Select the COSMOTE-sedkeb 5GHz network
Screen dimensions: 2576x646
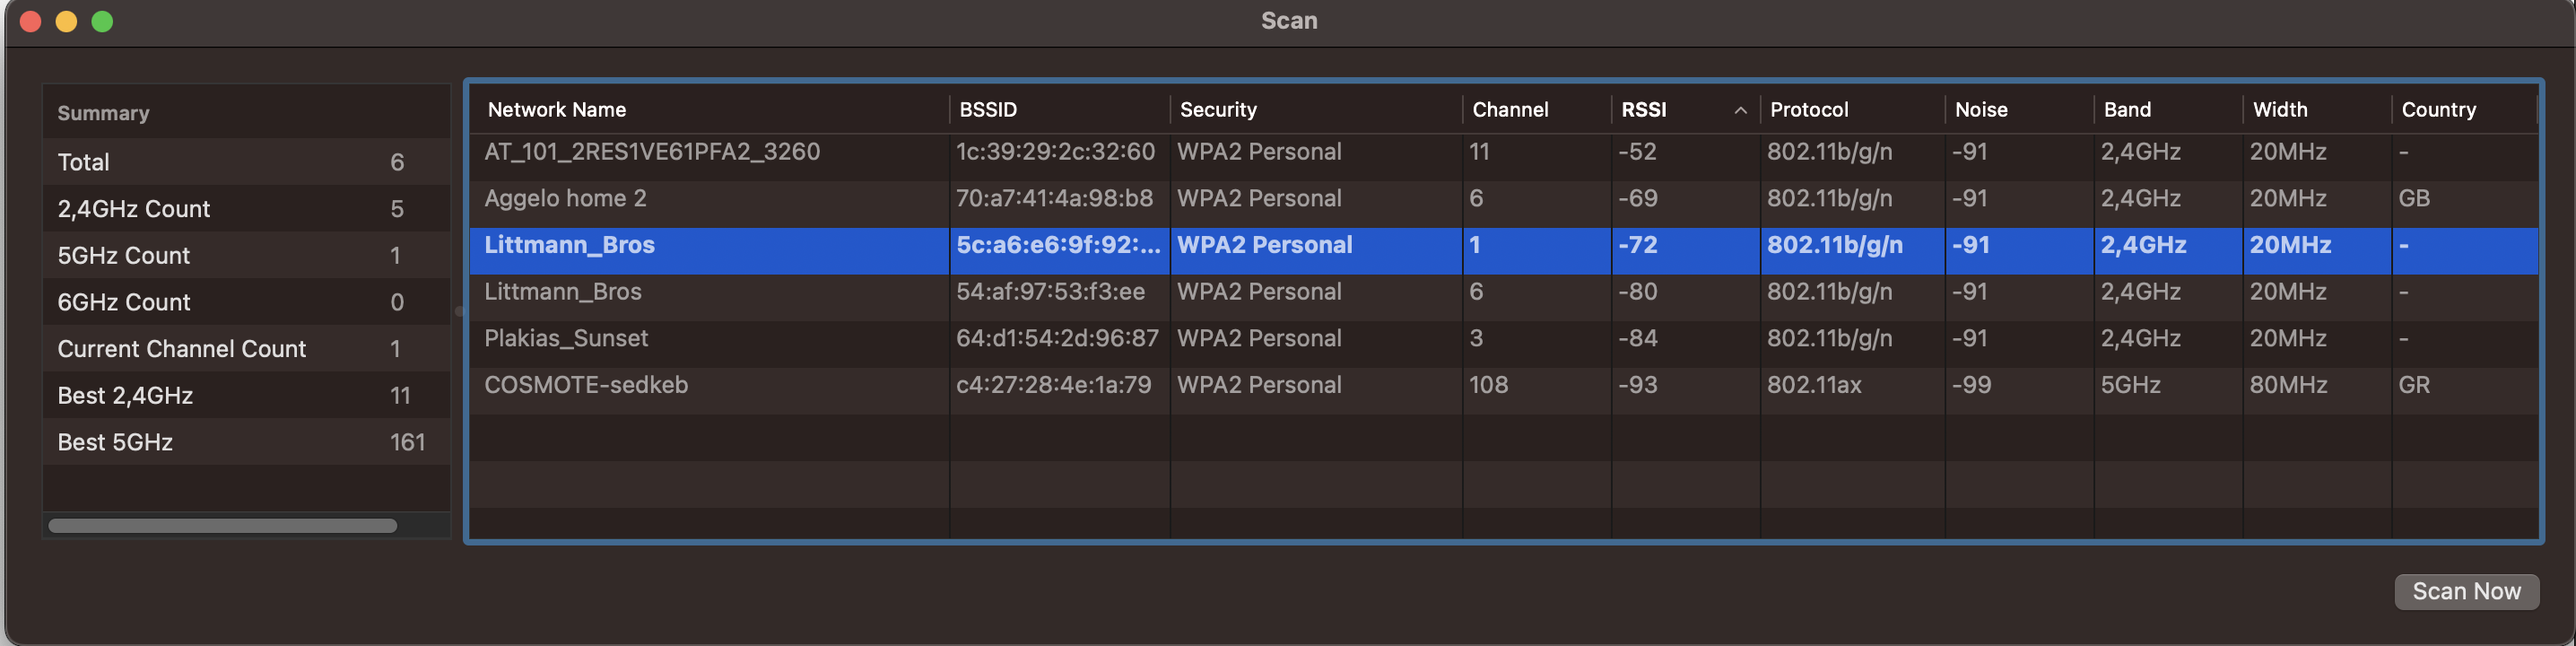point(585,385)
